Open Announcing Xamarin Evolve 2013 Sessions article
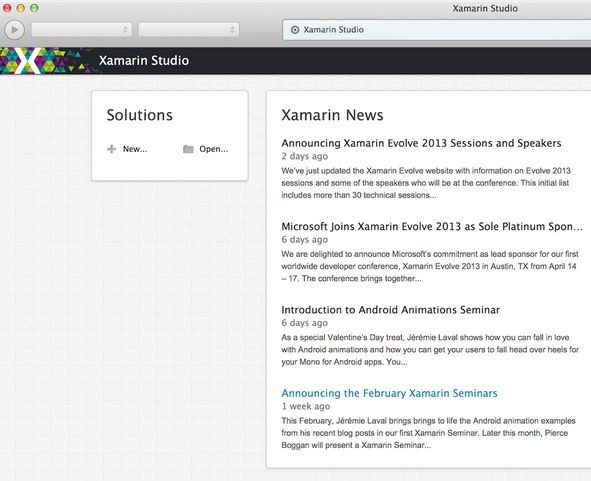The image size is (591, 481). [421, 143]
